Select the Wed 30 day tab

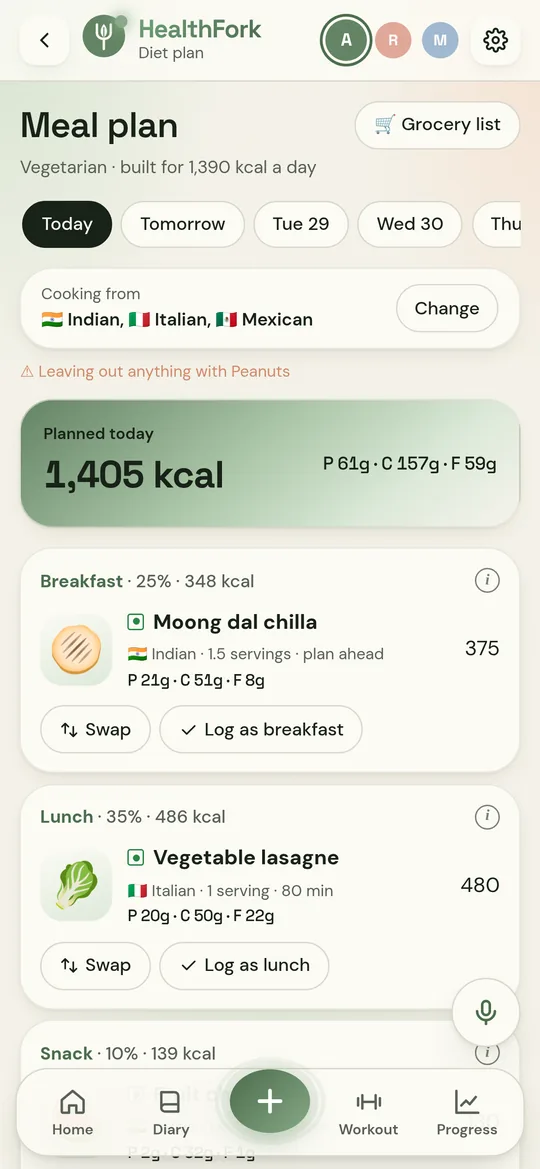click(x=409, y=224)
